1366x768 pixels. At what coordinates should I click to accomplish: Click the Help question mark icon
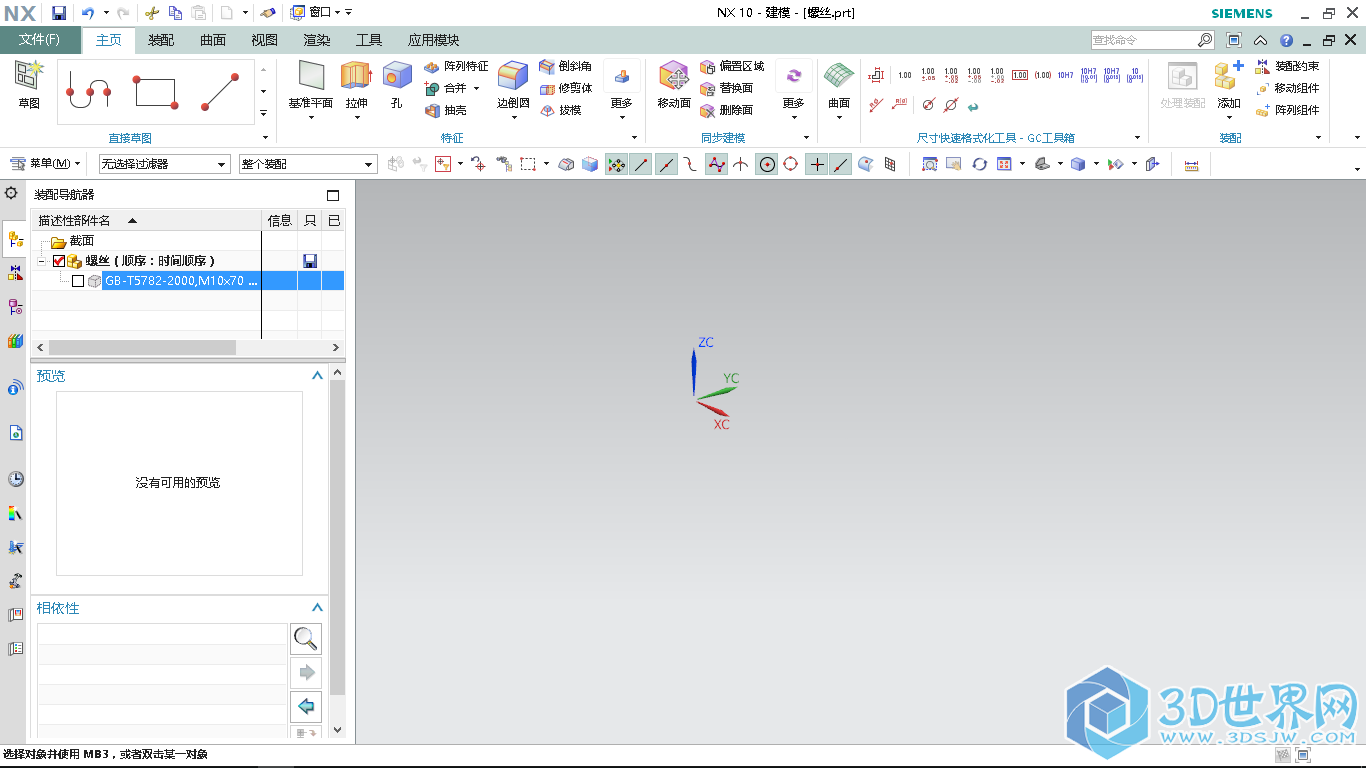coord(1286,41)
